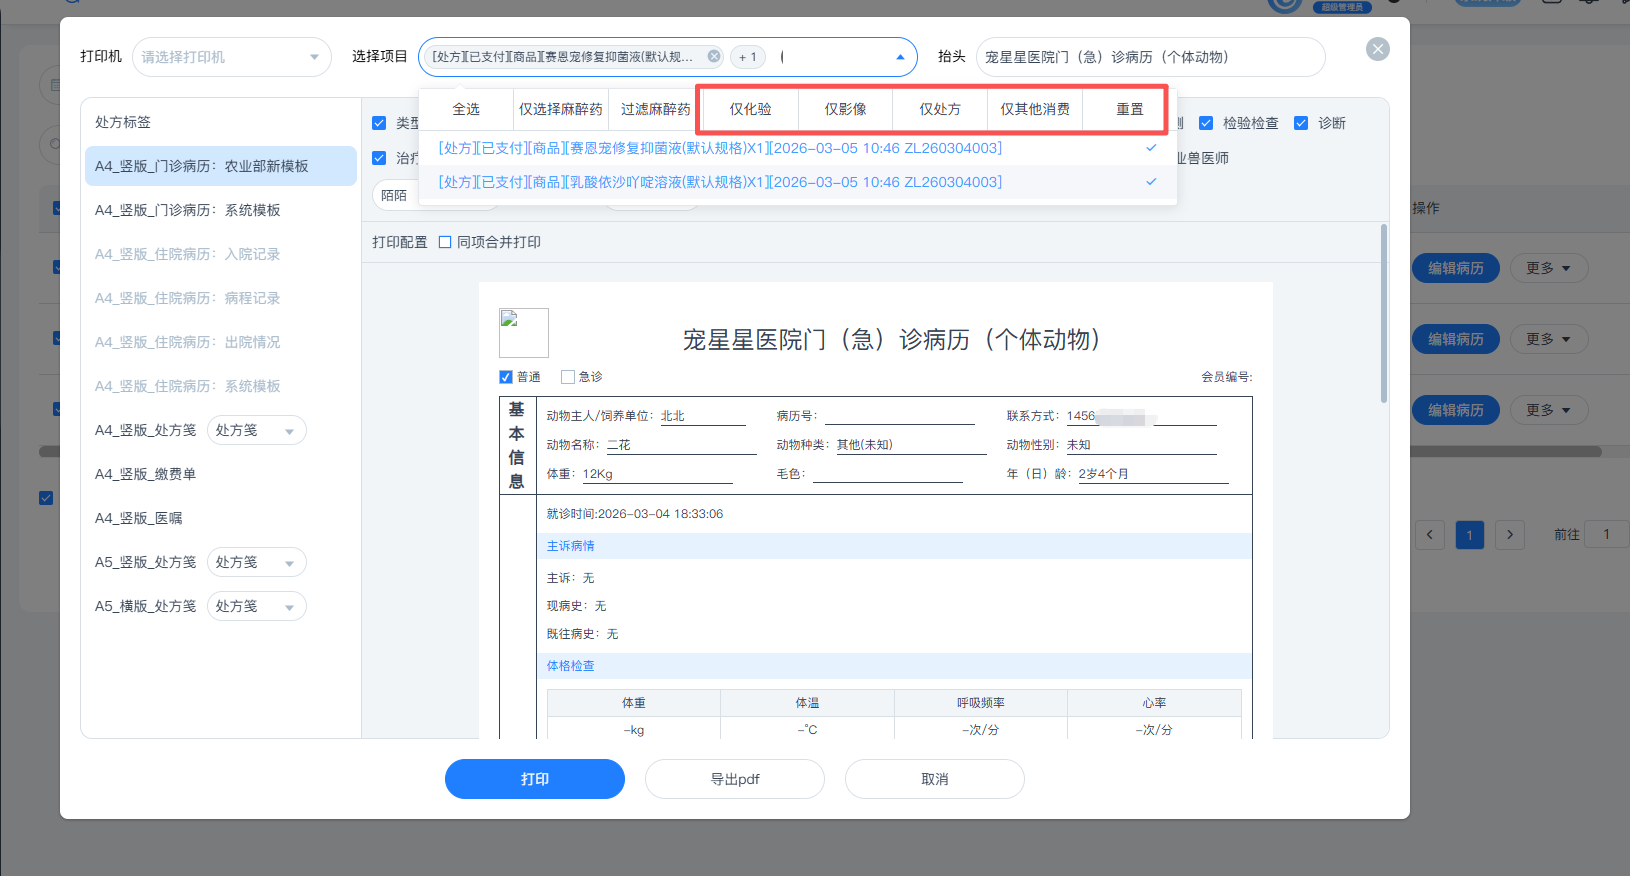Remove the selected prescription tag in 选择项目
Image resolution: width=1630 pixels, height=876 pixels.
(714, 57)
